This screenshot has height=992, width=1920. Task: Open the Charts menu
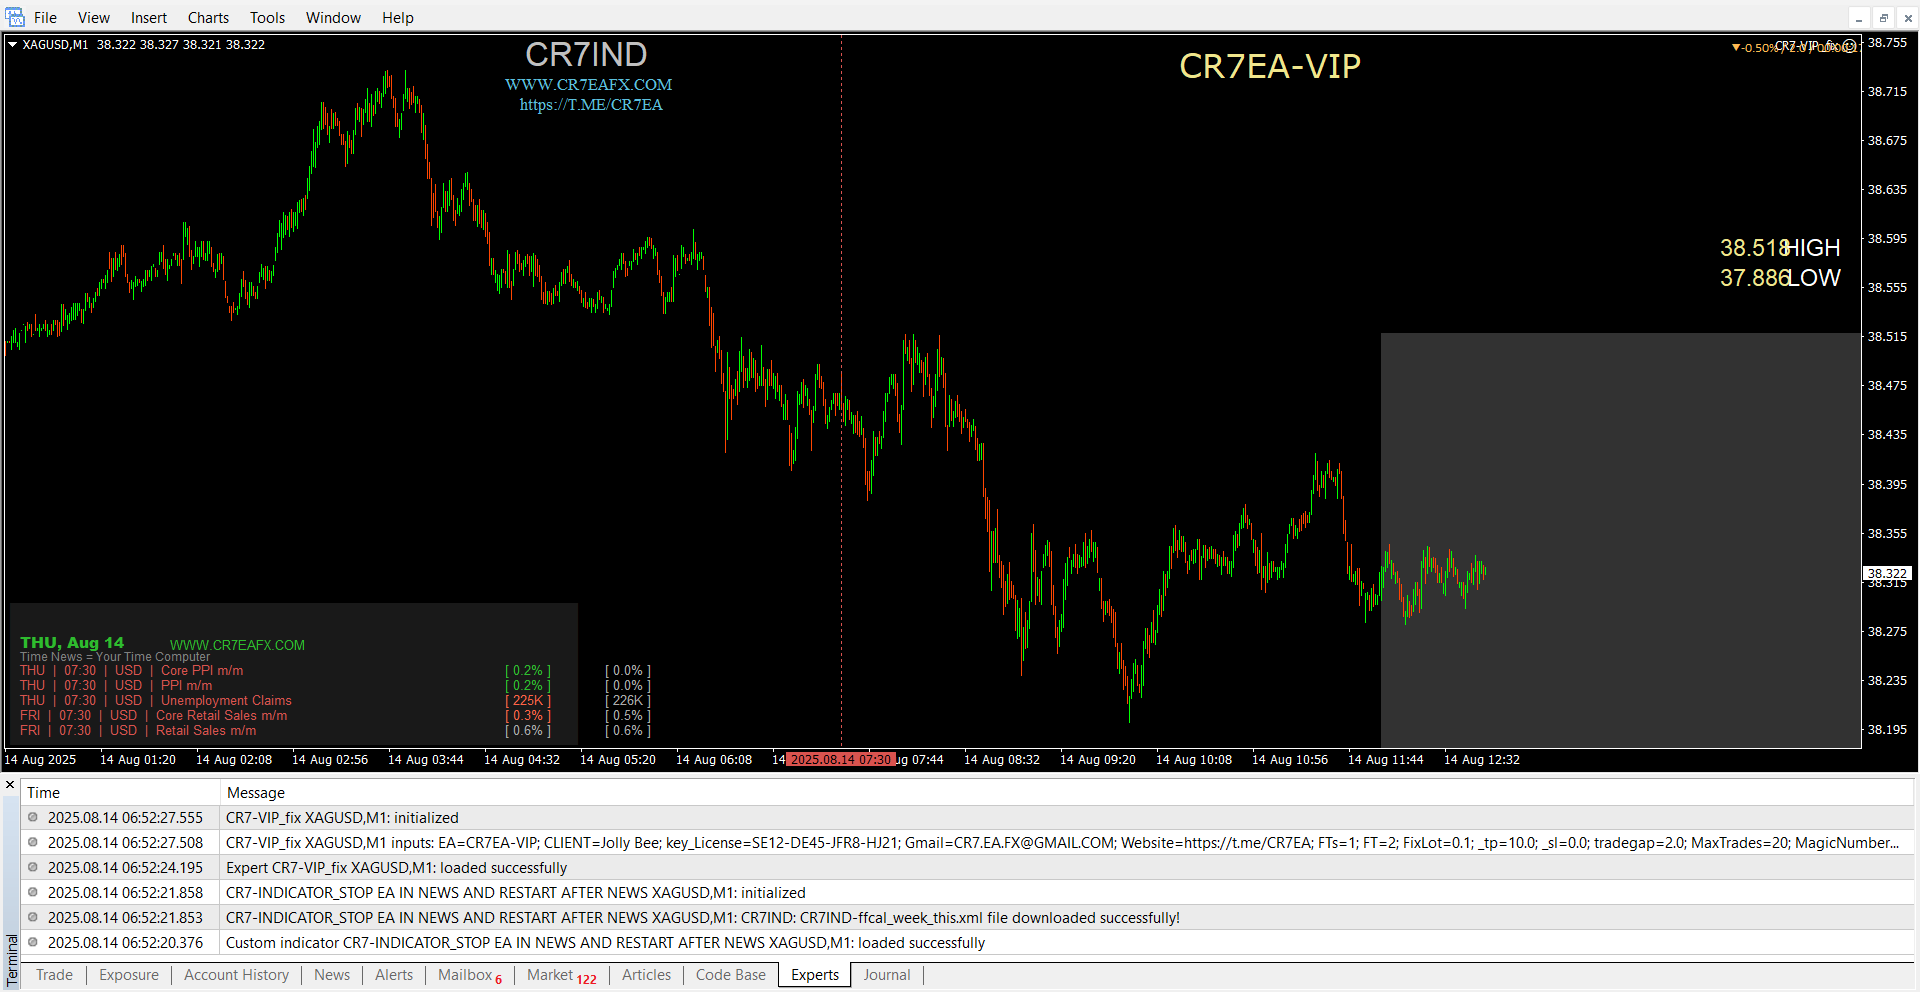(208, 18)
